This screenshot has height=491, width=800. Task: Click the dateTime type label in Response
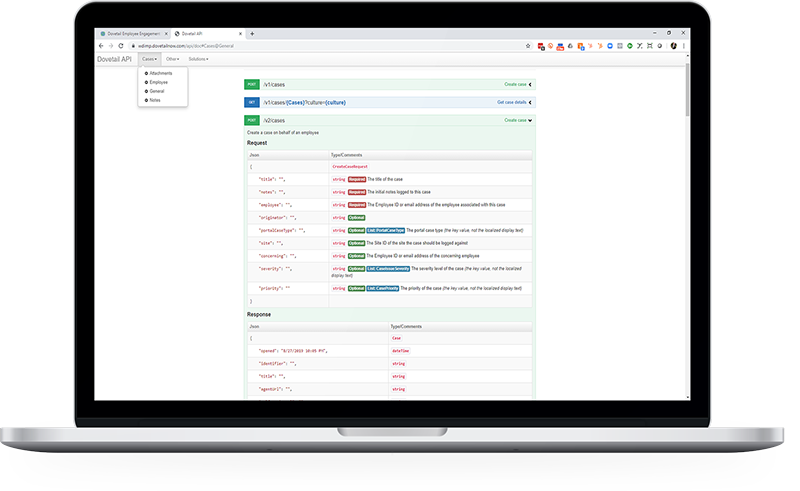(401, 351)
